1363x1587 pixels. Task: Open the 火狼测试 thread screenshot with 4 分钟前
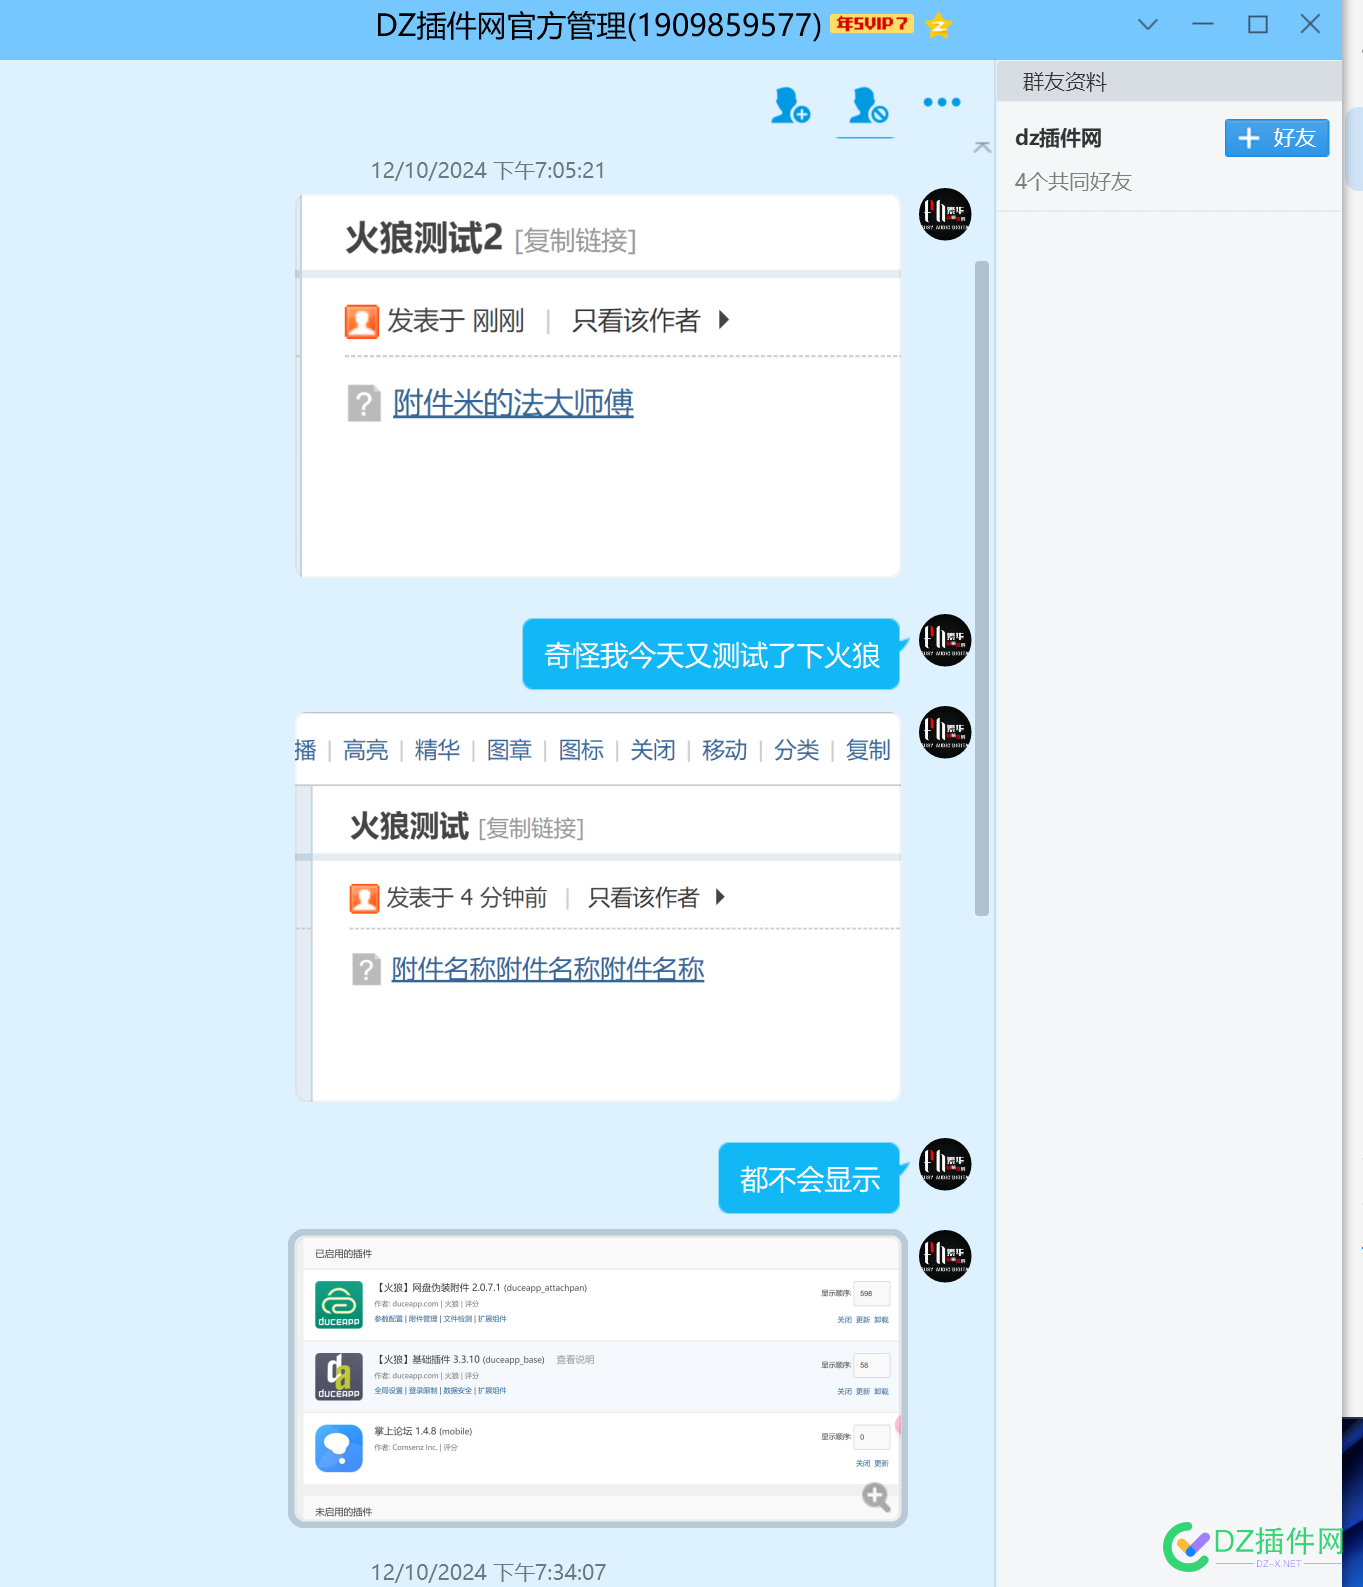coord(598,907)
